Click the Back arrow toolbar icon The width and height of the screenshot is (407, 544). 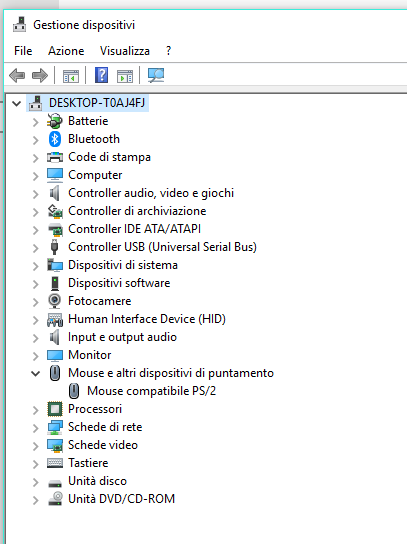tap(17, 75)
